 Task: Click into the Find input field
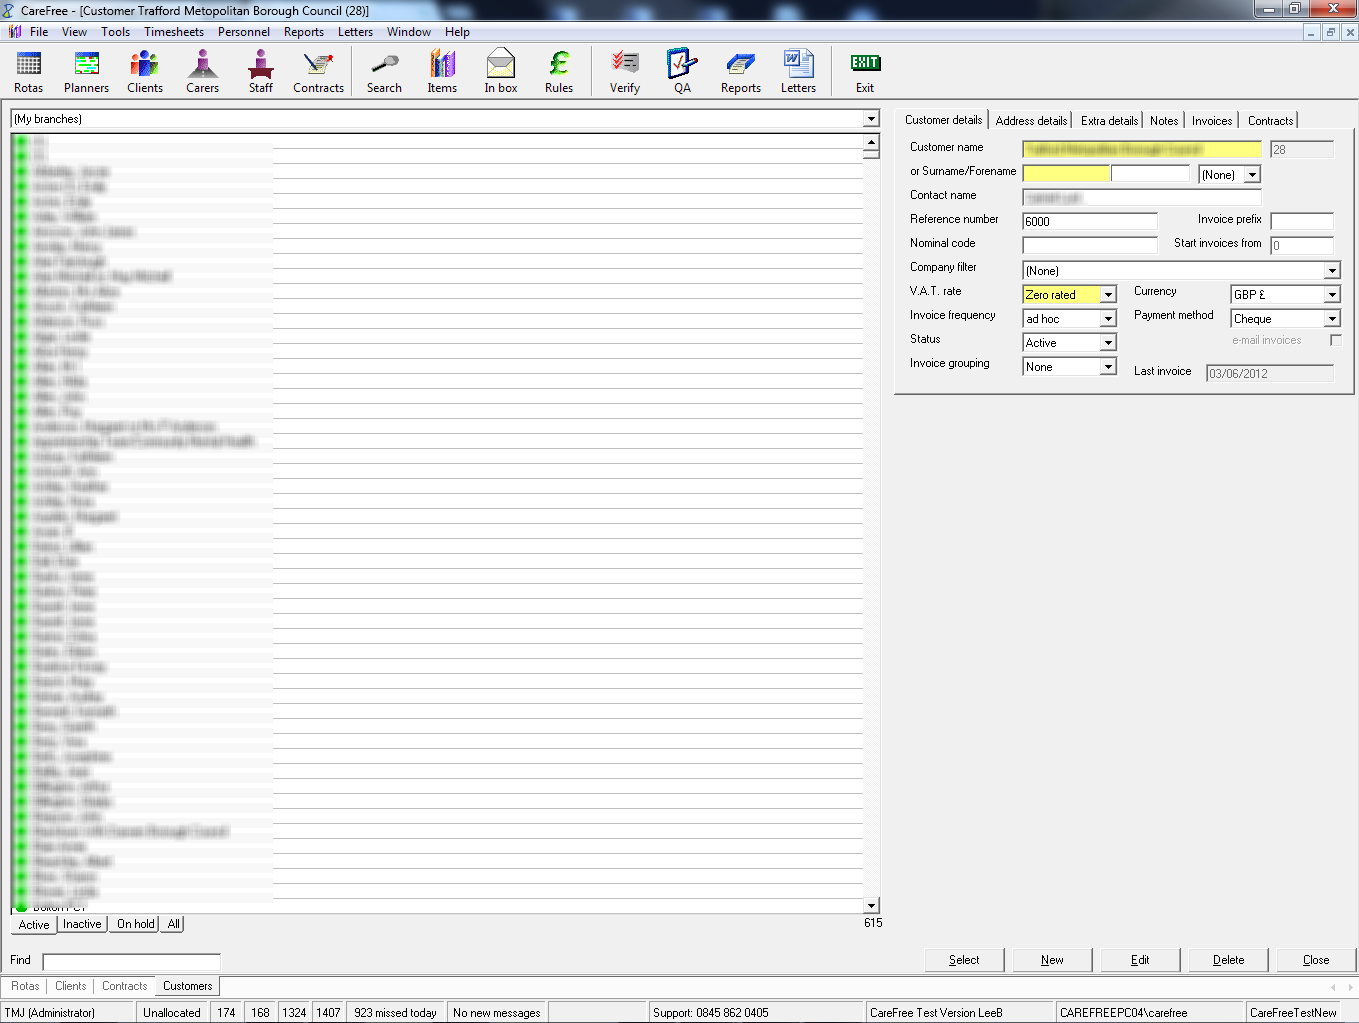pos(131,961)
